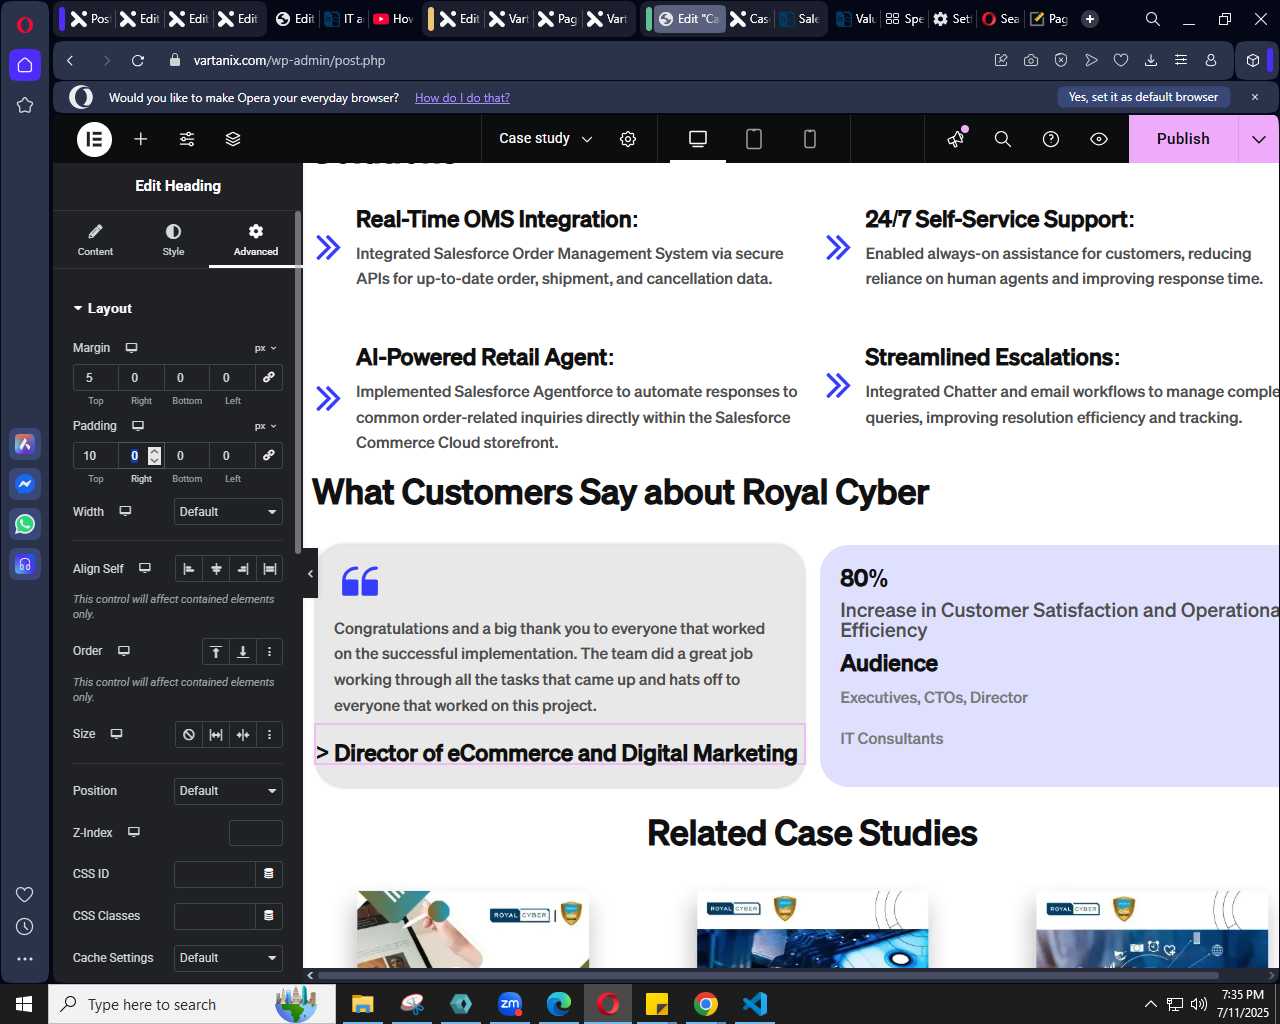Increase Padding Right with stepper arrow
1280x1024 pixels.
point(154,451)
